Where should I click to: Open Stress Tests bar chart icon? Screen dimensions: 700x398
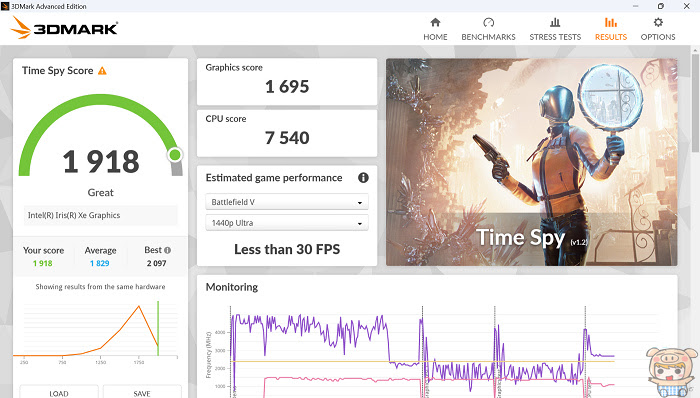tap(555, 22)
